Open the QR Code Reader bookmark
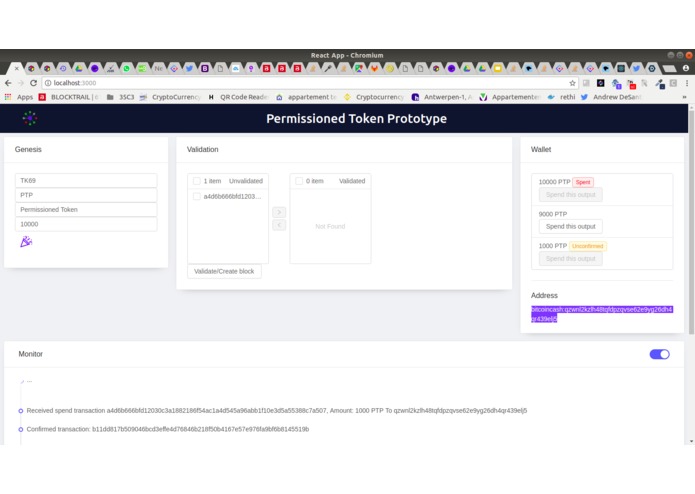This screenshot has width=695, height=494. 238,97
